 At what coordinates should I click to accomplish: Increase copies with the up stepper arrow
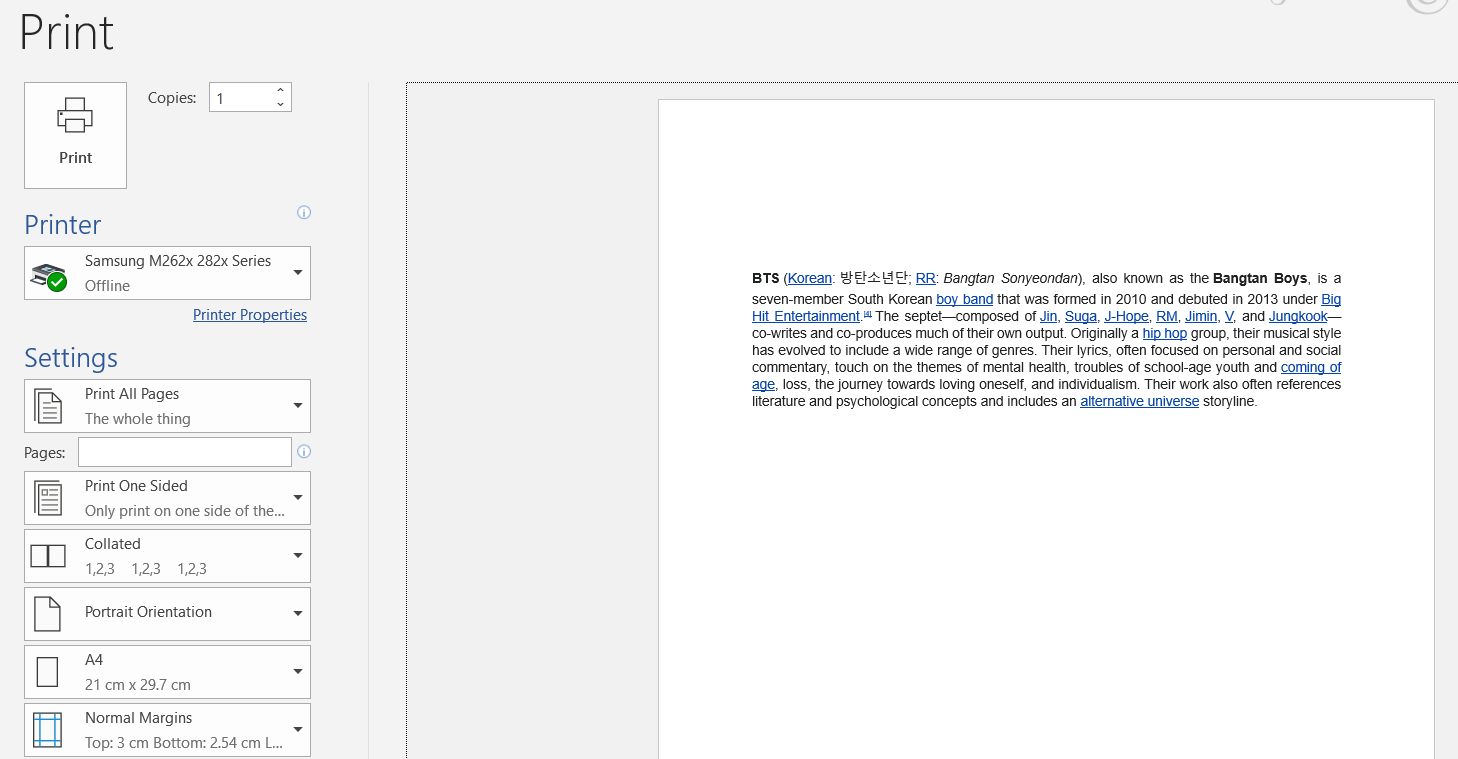coord(280,90)
